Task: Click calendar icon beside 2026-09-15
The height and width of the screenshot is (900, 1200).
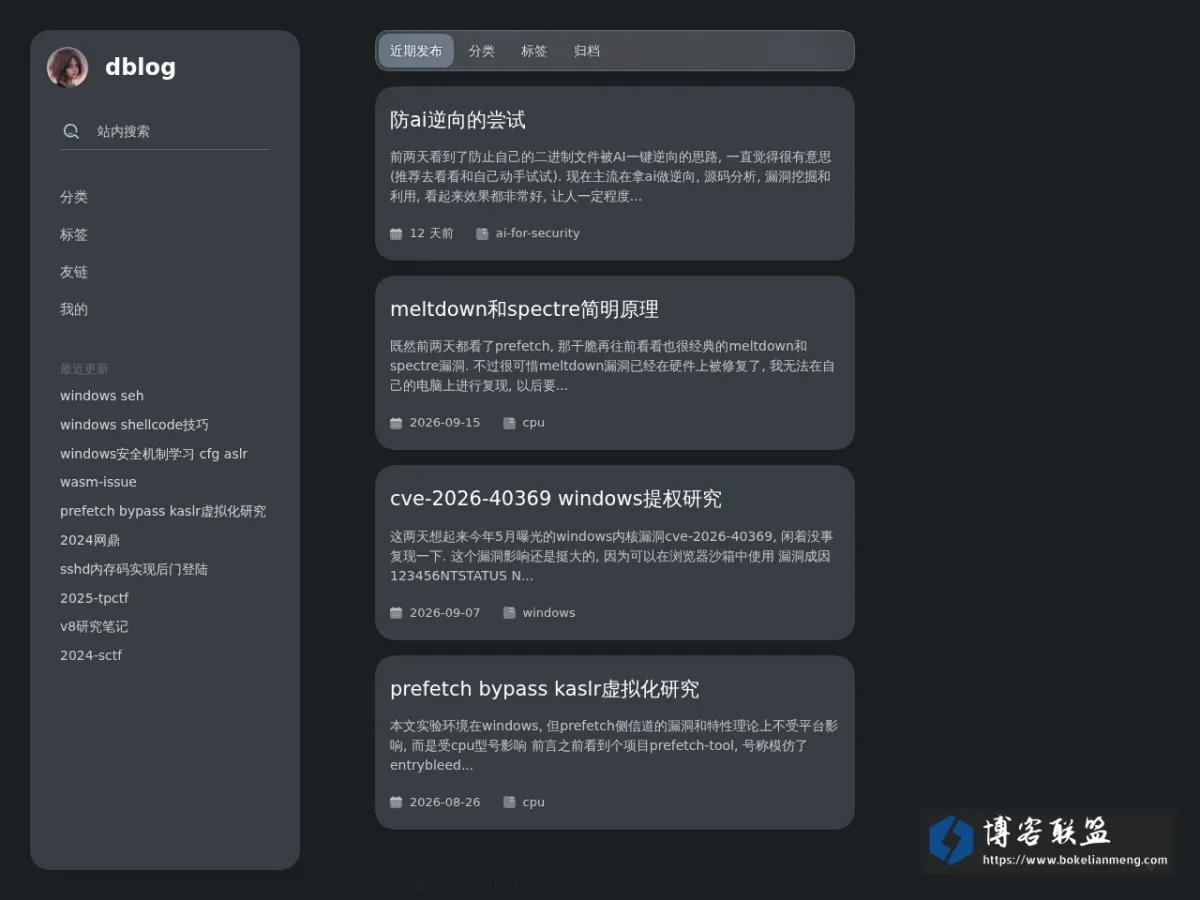Action: pyautogui.click(x=396, y=423)
